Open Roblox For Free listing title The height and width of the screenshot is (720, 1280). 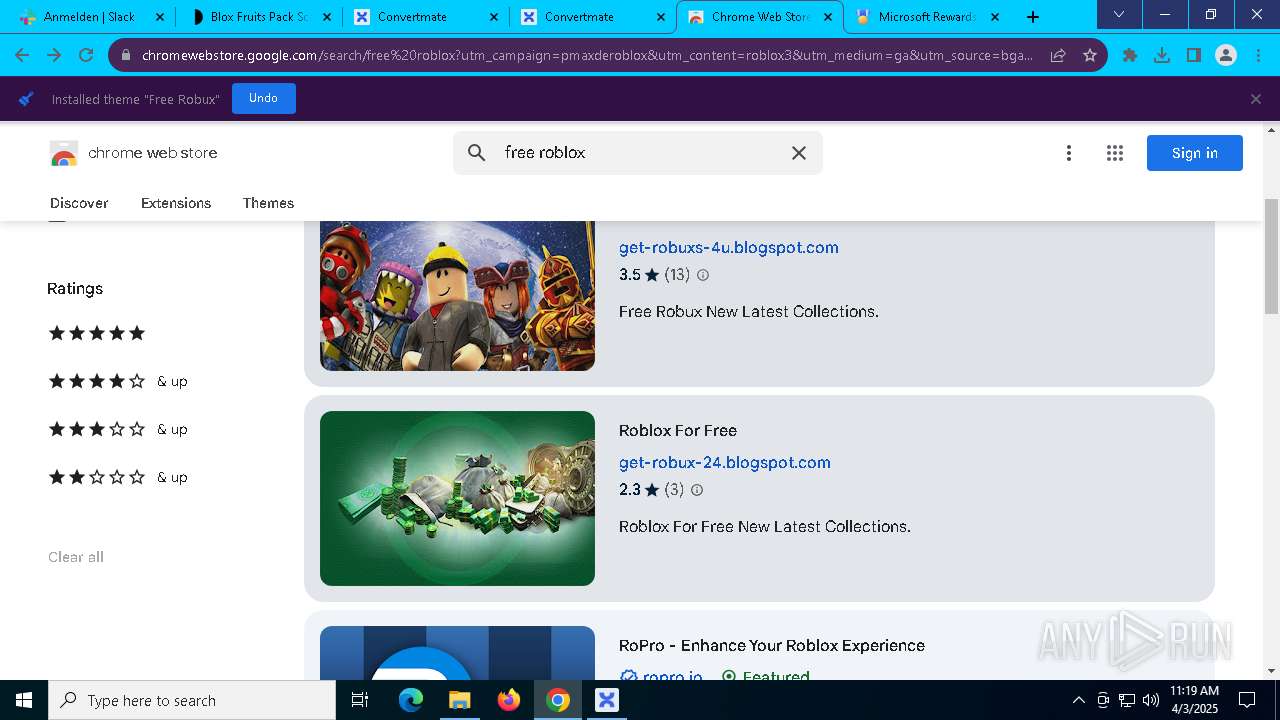click(x=677, y=430)
